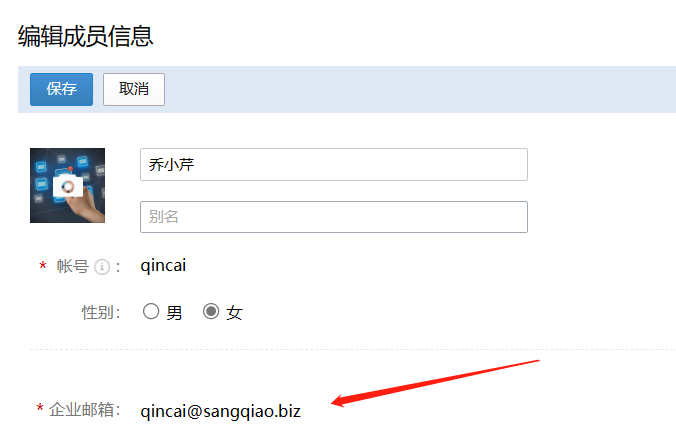Viewport: 676px width, 445px height.
Task: Focus the name field containing 乔小芹
Action: point(334,164)
